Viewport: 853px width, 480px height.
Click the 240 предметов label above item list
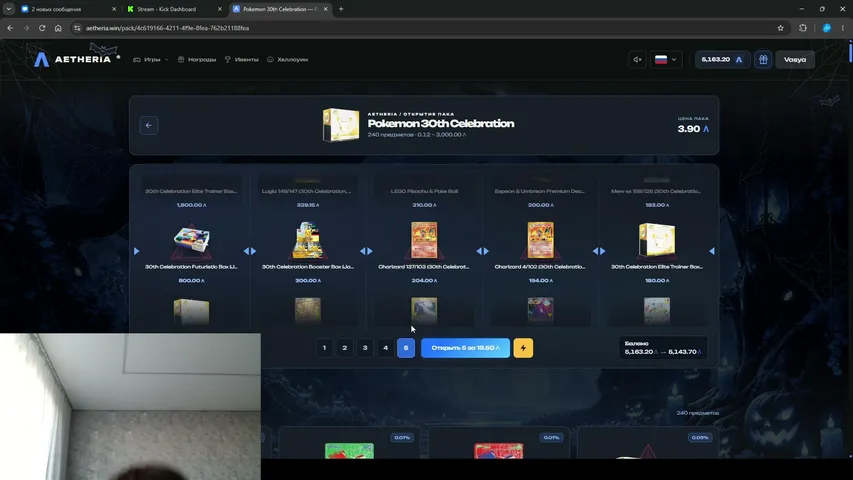(698, 413)
